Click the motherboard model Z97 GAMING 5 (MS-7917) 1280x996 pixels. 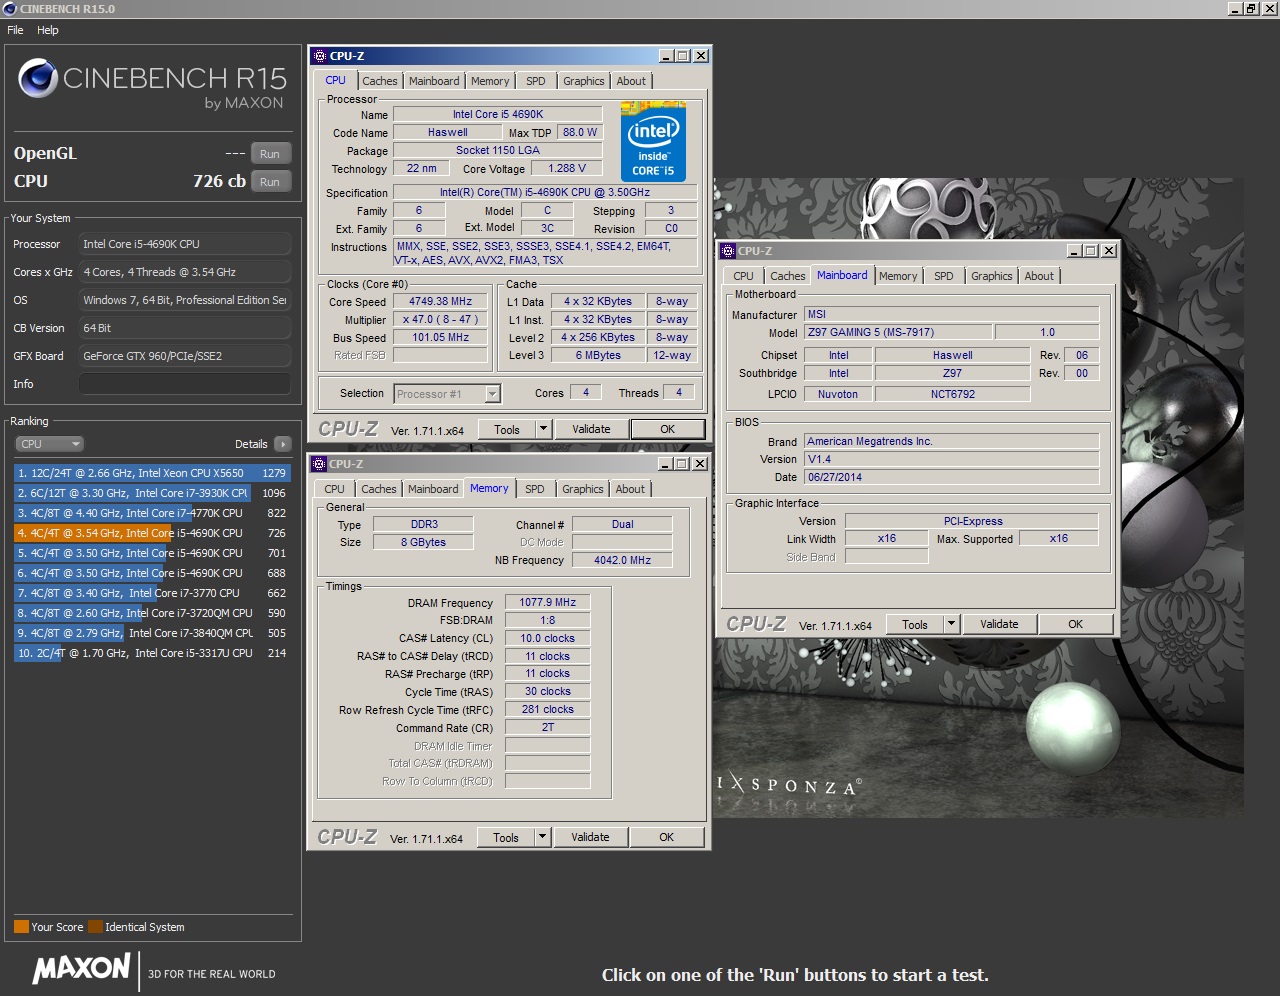899,332
